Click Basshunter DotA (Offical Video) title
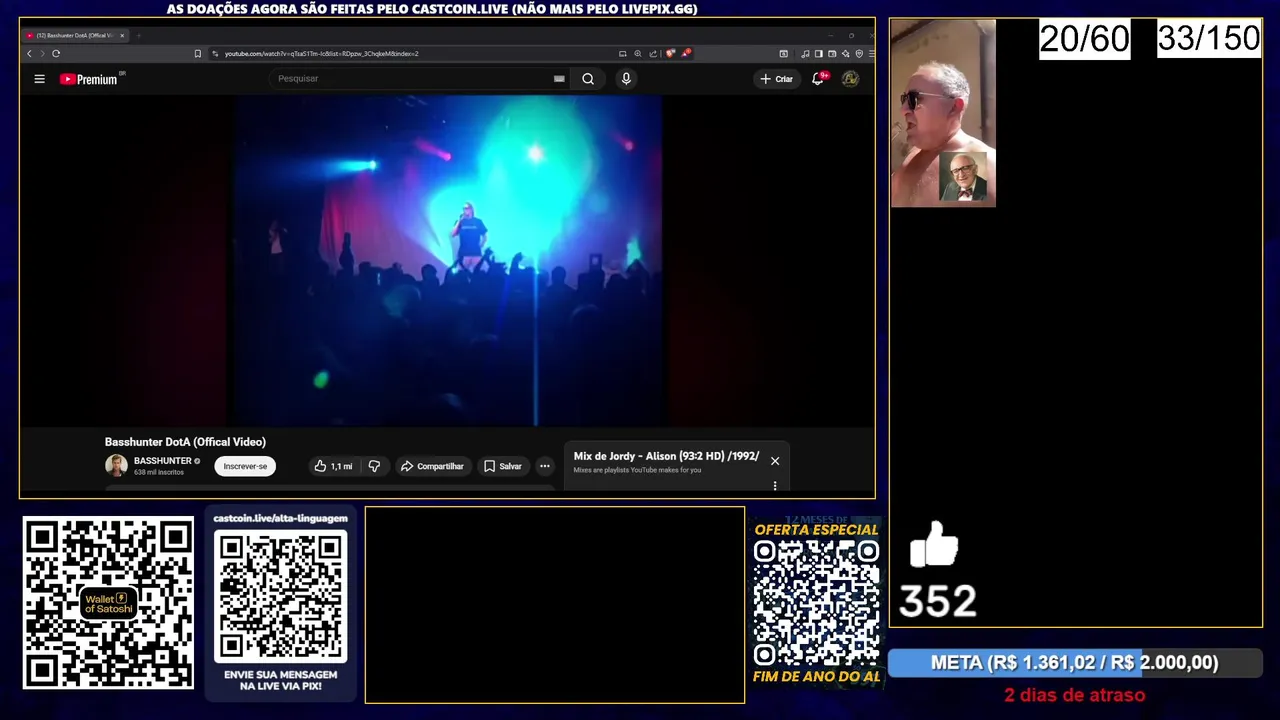Viewport: 1280px width, 720px height. coord(185,442)
